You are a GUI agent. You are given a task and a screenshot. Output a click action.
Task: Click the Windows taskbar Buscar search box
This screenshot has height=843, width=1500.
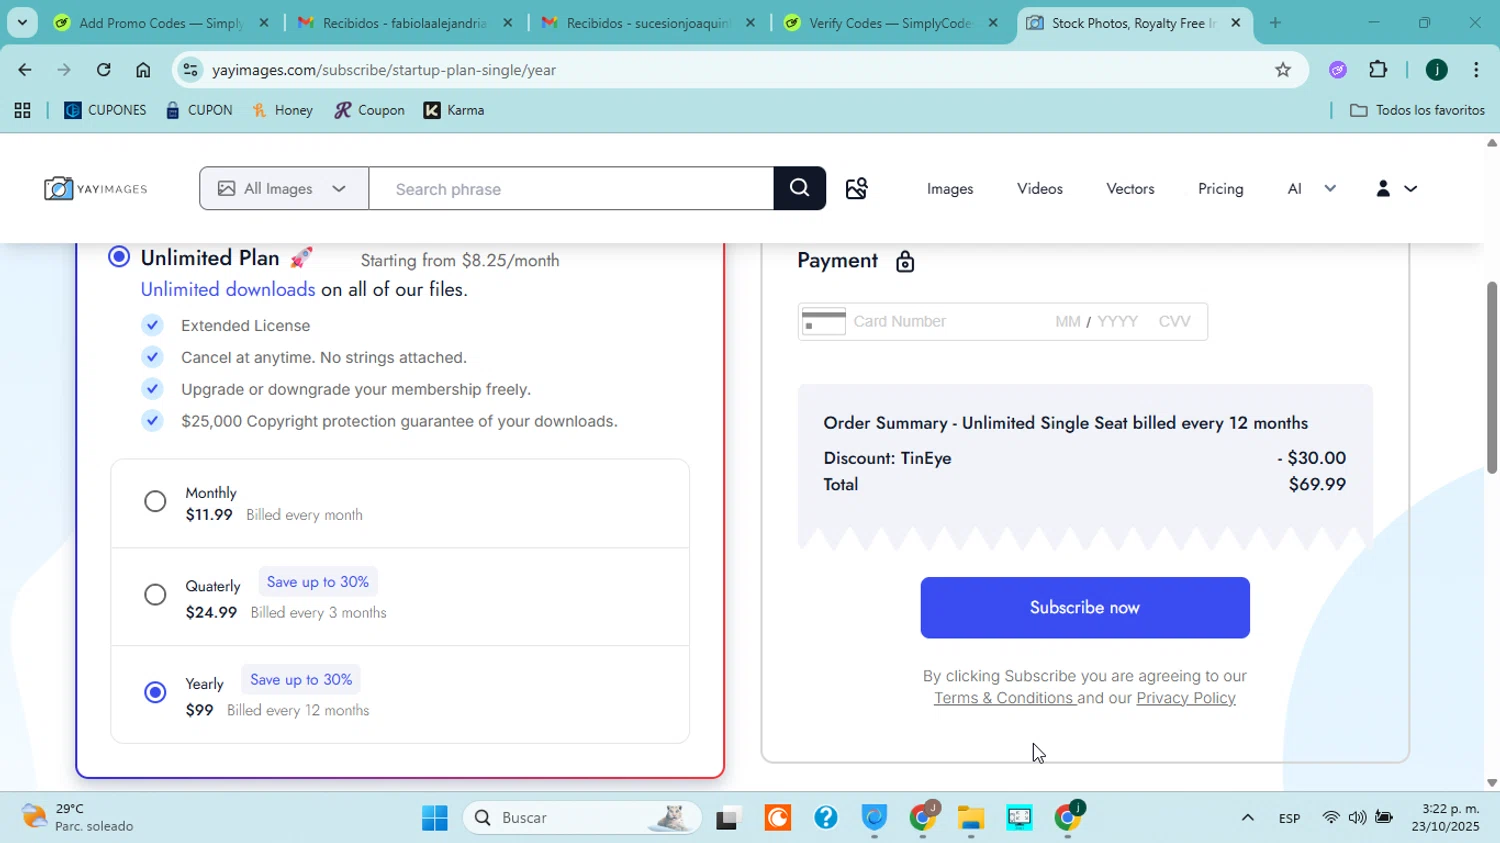click(582, 818)
